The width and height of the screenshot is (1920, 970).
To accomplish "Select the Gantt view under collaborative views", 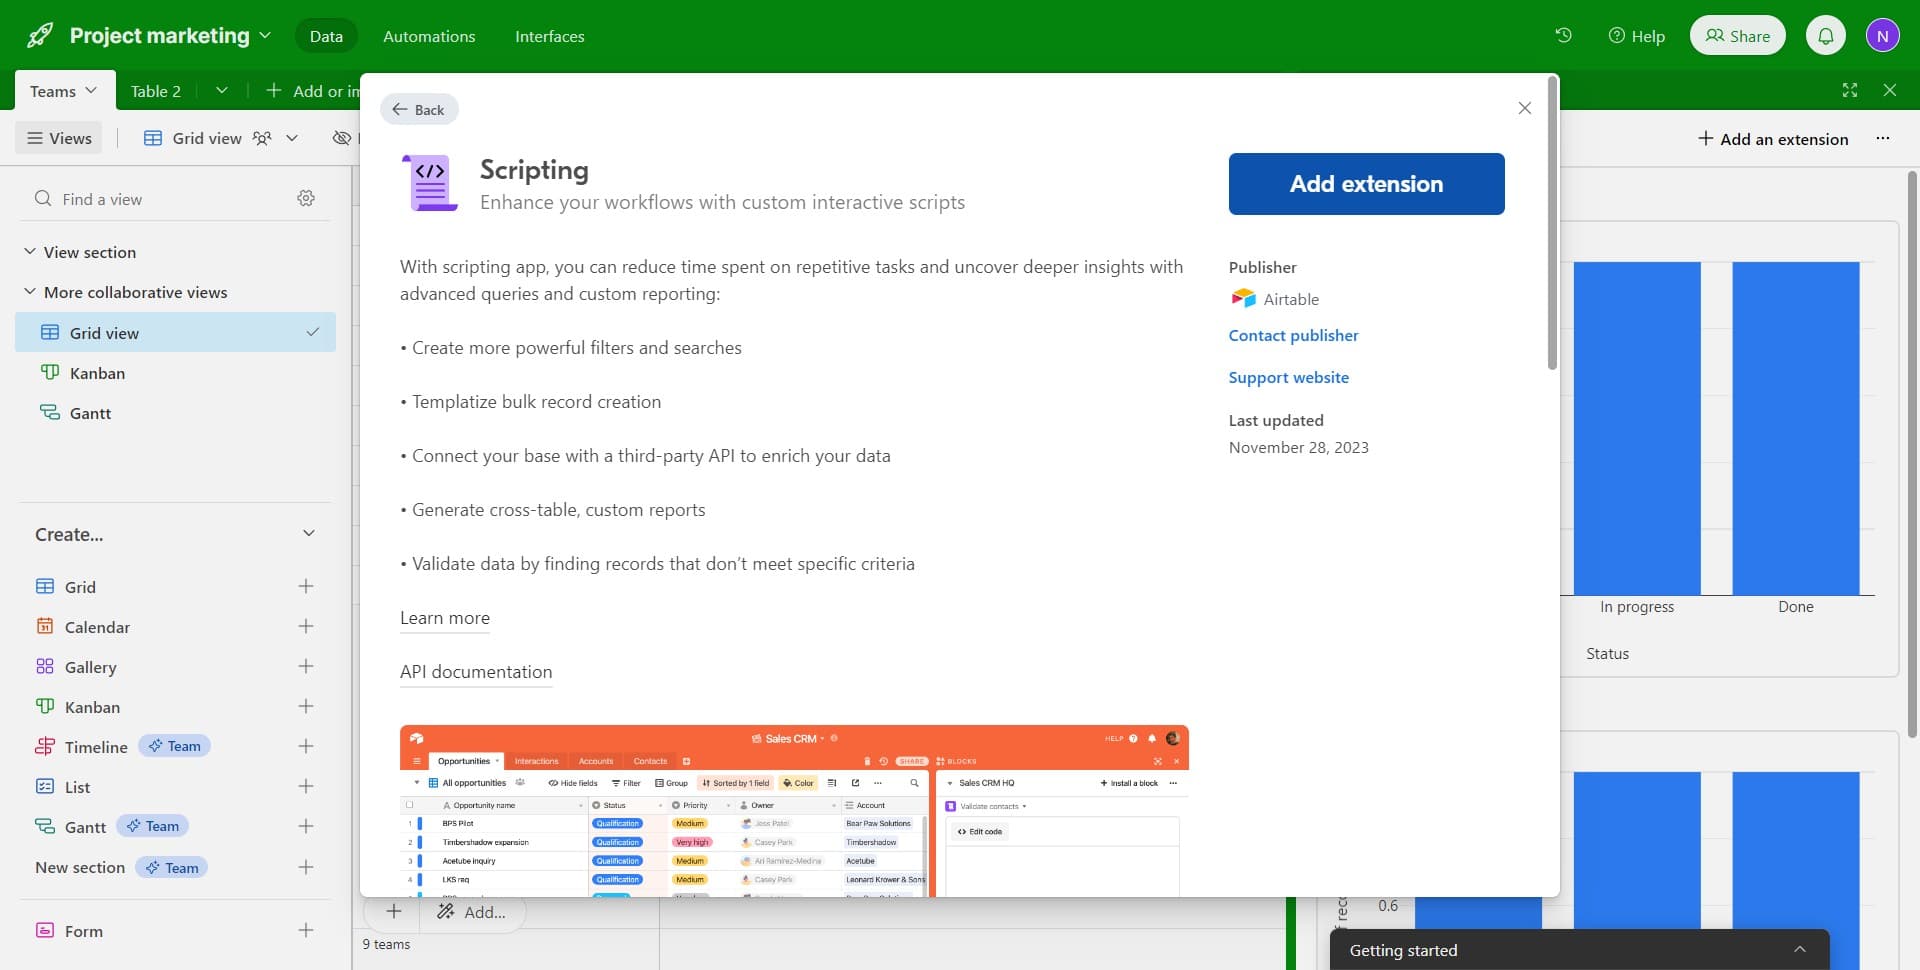I will (x=90, y=412).
